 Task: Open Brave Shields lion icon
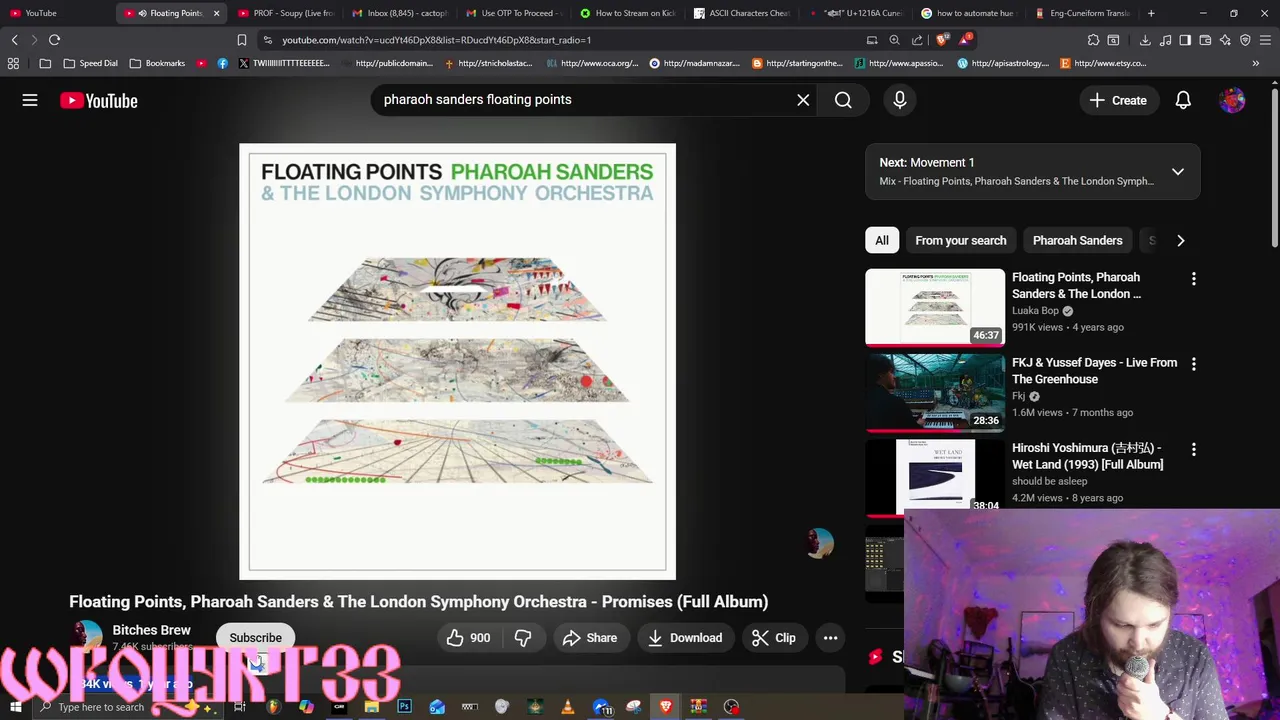tap(941, 40)
